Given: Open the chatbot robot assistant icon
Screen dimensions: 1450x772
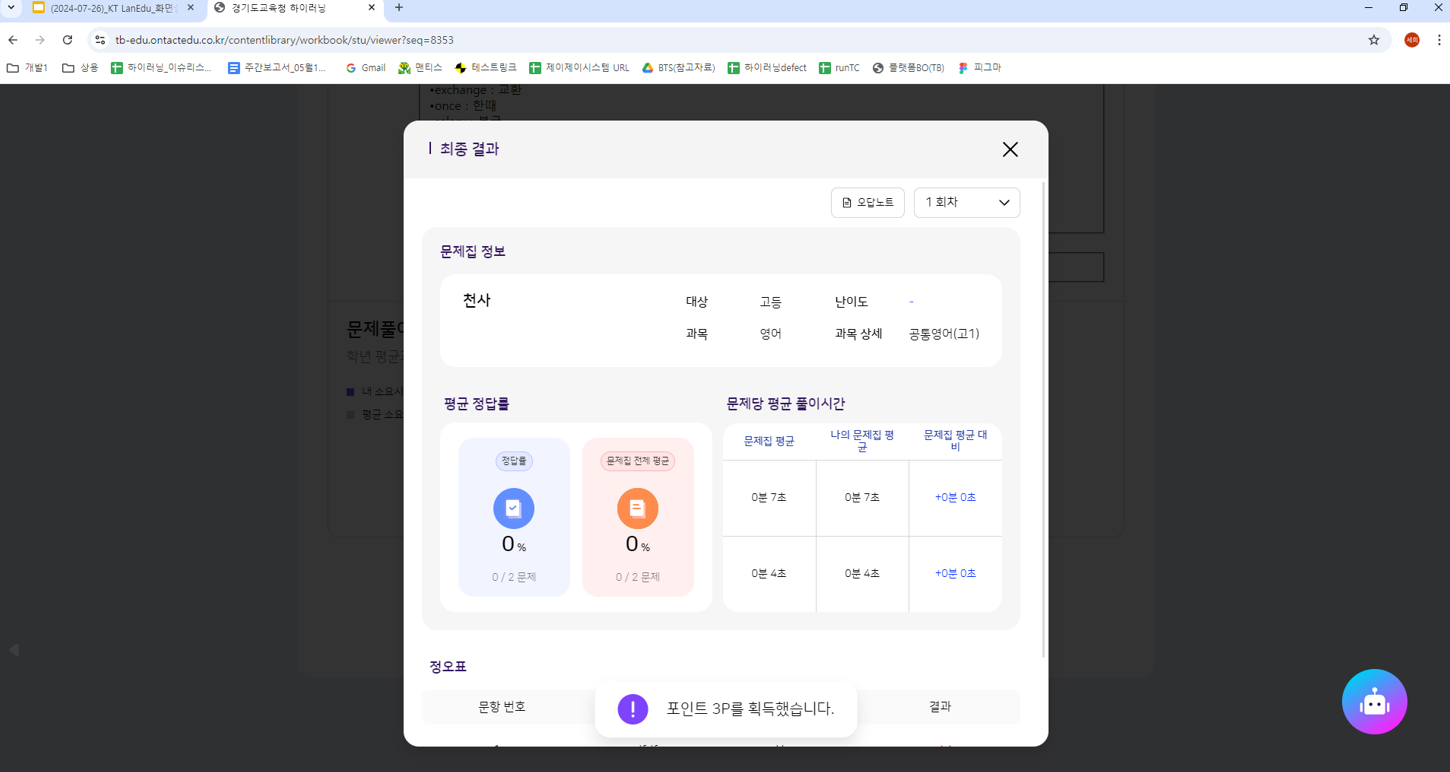Looking at the screenshot, I should 1374,702.
